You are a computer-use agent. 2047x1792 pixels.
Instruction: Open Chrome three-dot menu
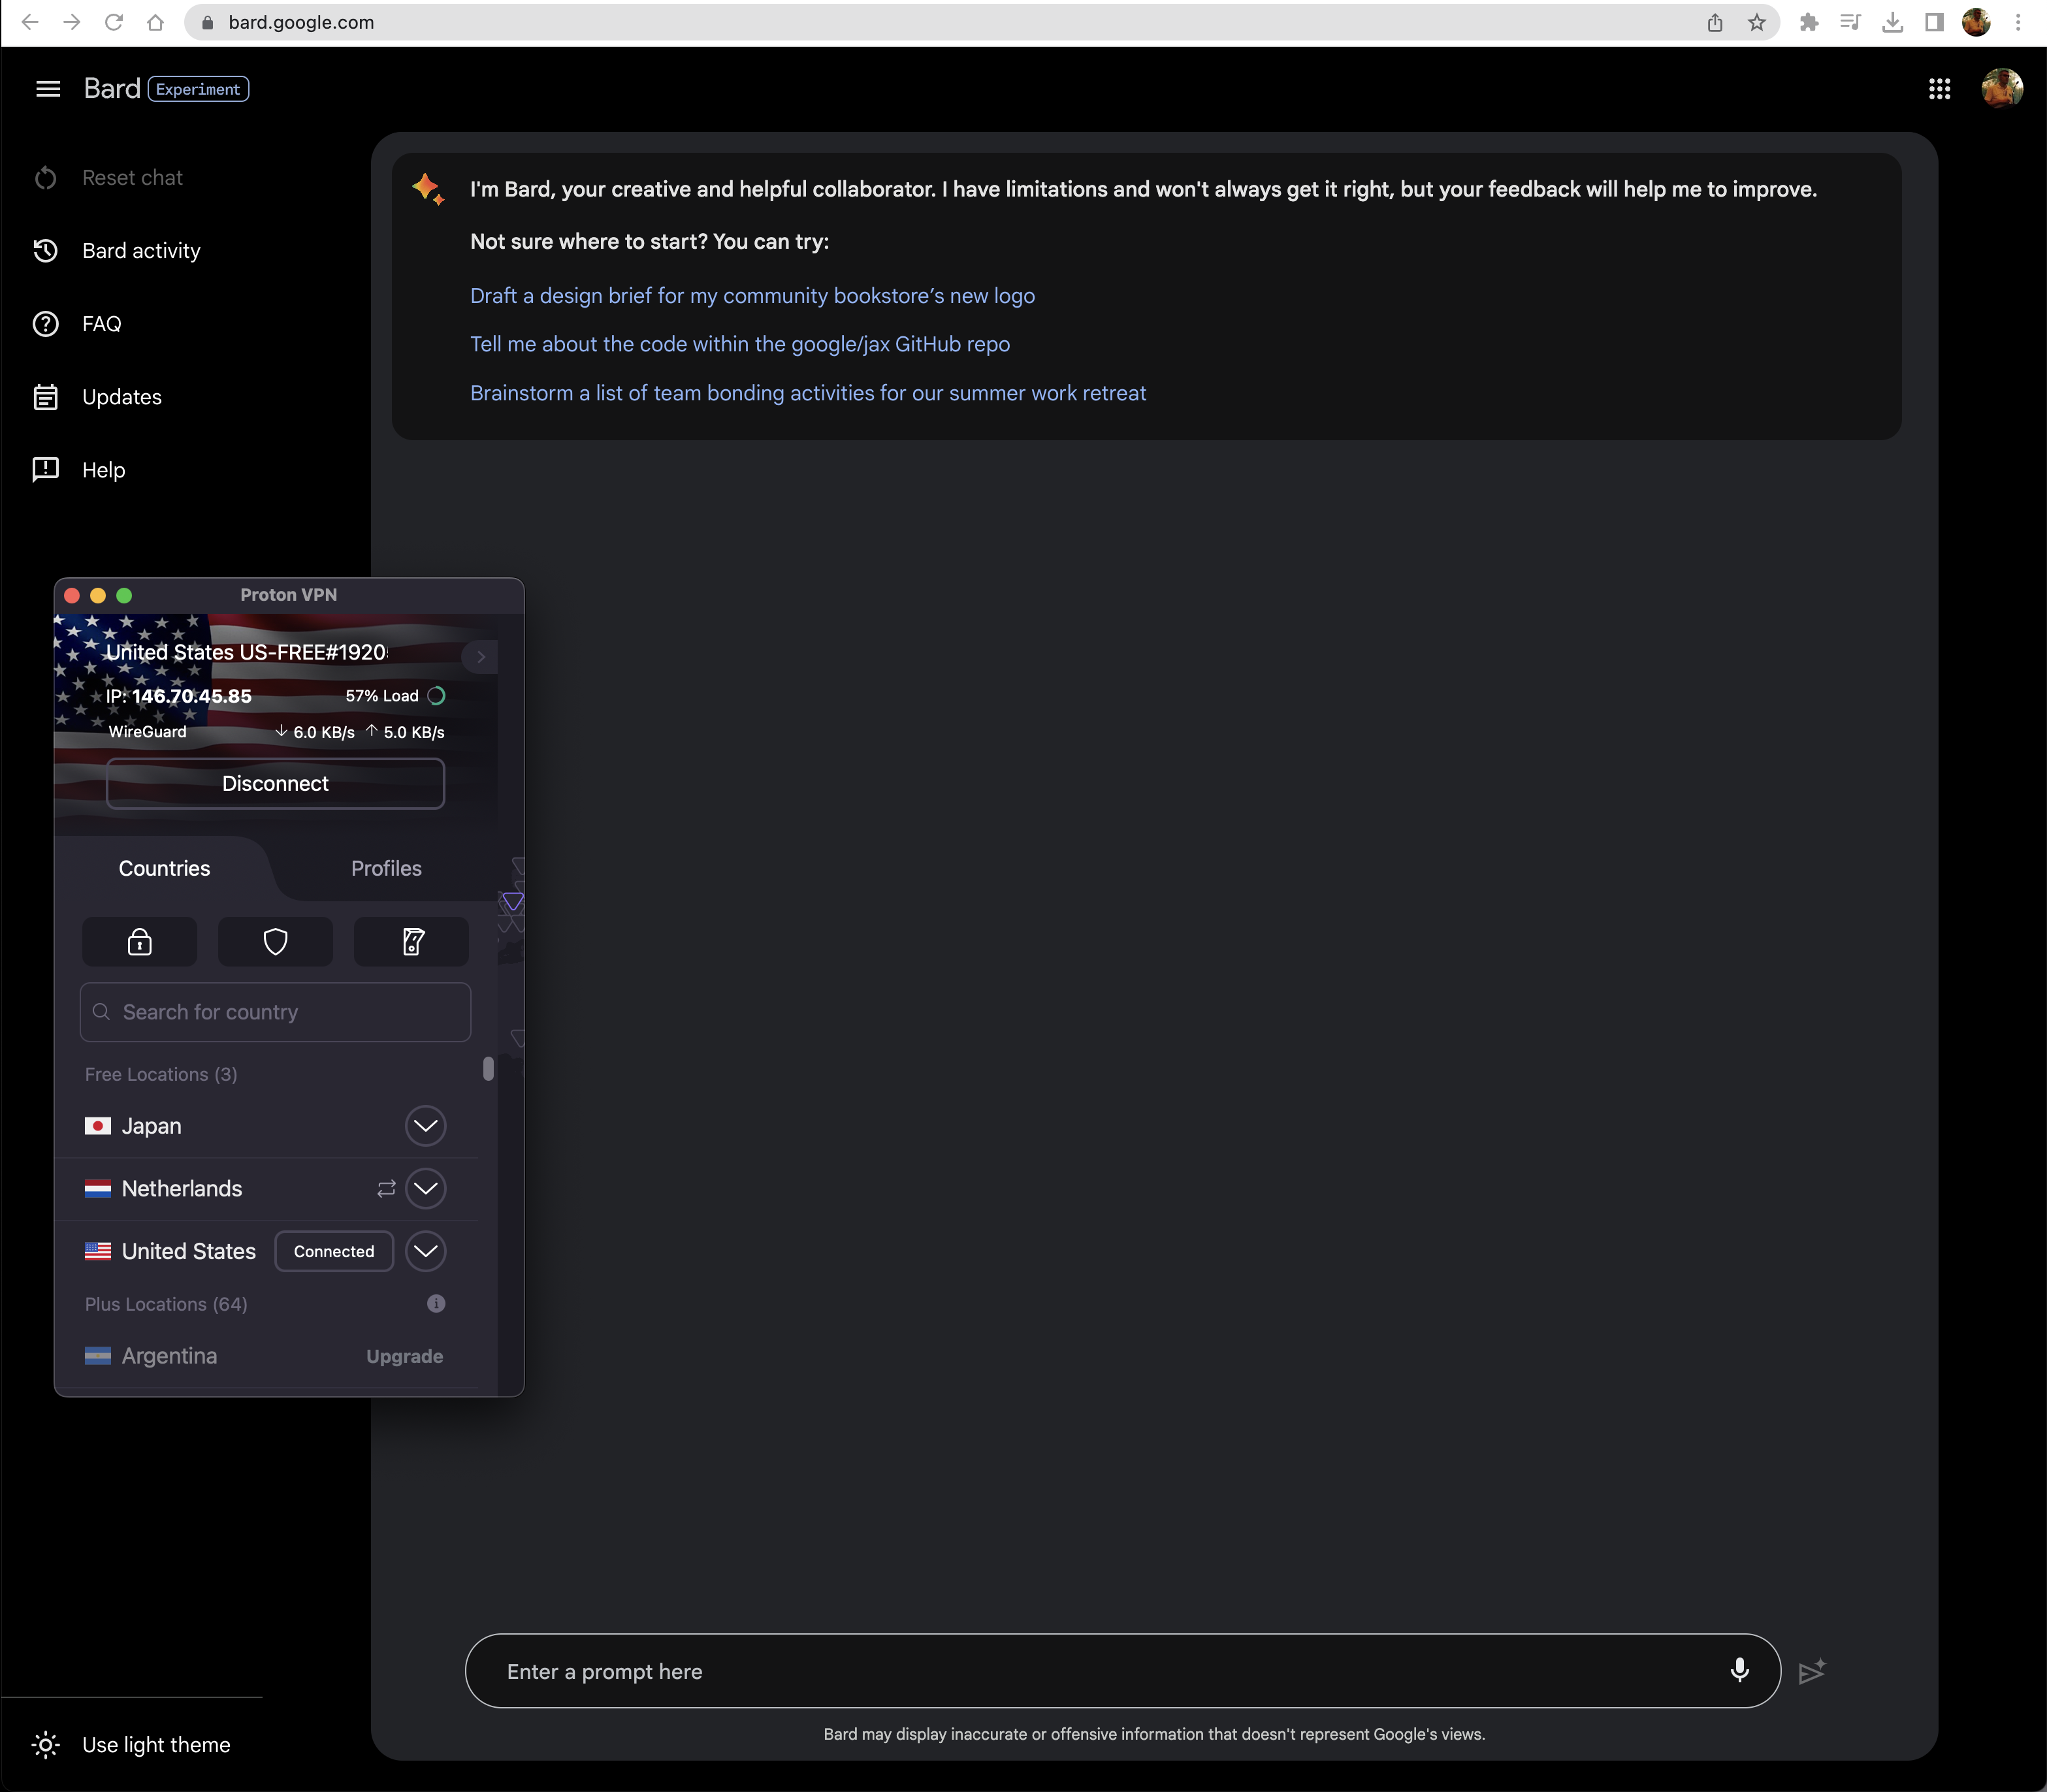pos(2018,22)
